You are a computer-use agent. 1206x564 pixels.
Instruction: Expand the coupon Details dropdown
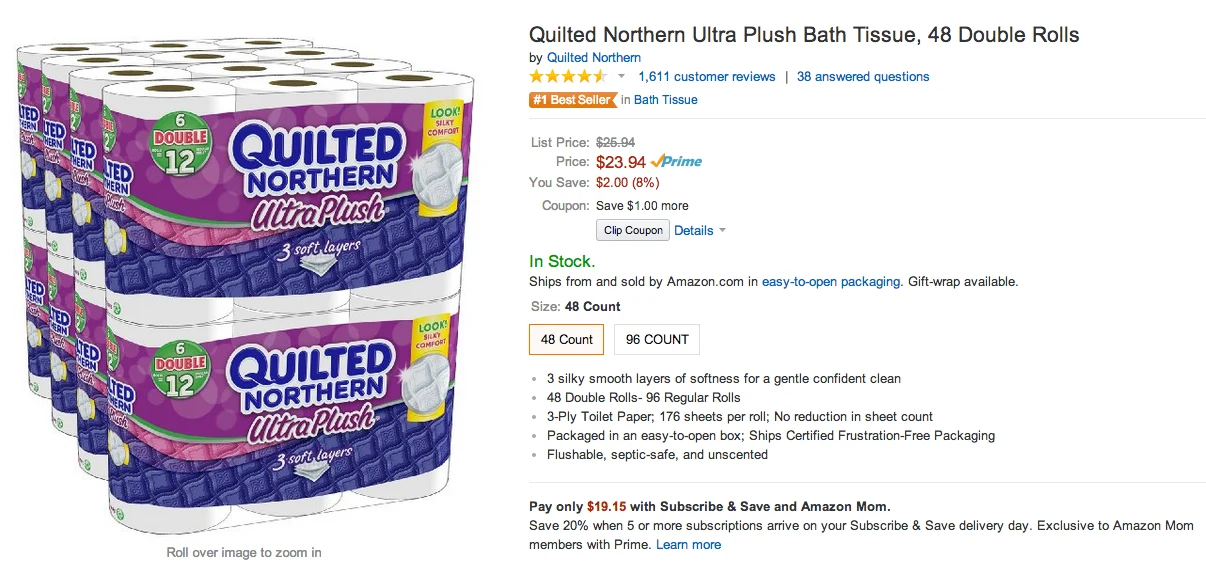(699, 230)
